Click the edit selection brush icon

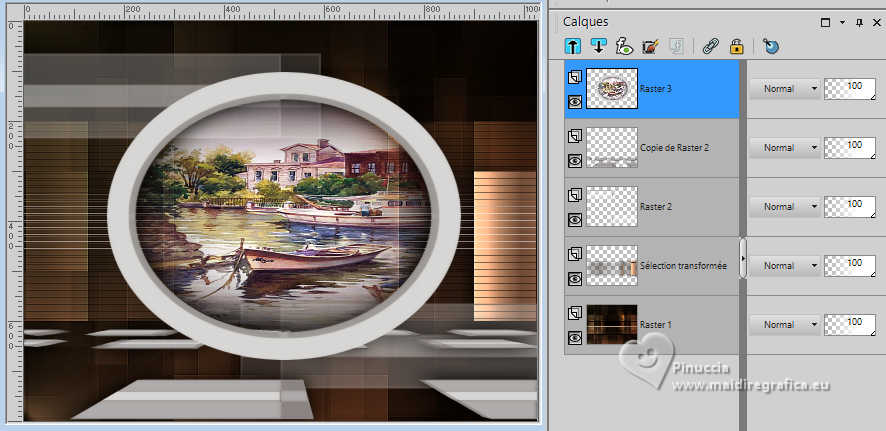click(650, 46)
